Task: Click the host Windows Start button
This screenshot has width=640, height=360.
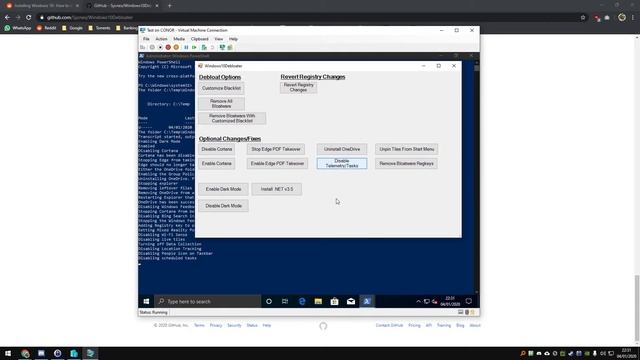Action: click(8, 353)
